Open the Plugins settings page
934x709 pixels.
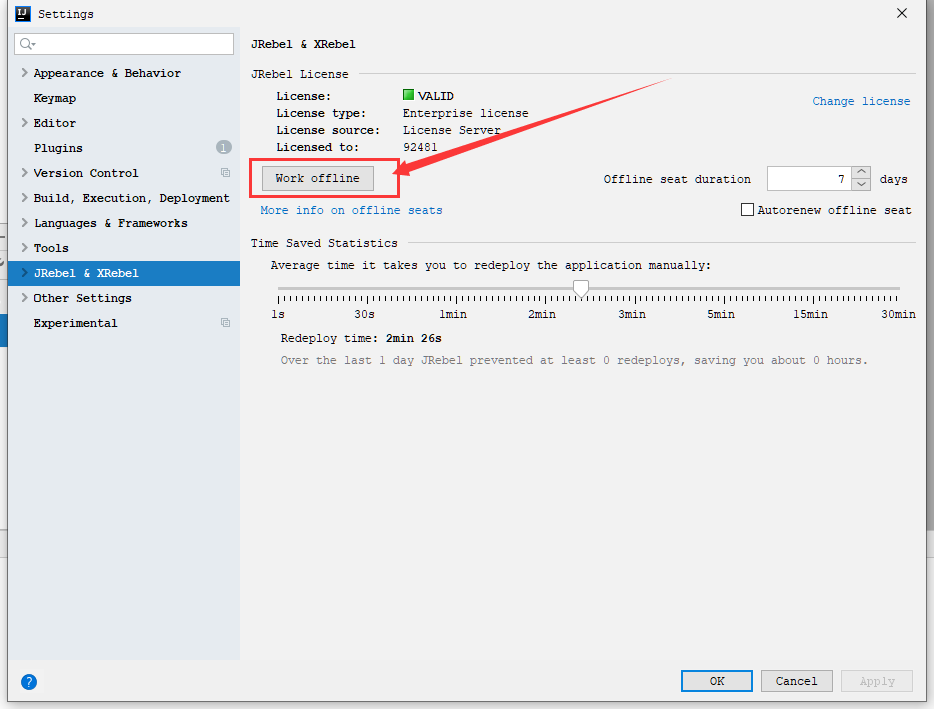[x=58, y=148]
